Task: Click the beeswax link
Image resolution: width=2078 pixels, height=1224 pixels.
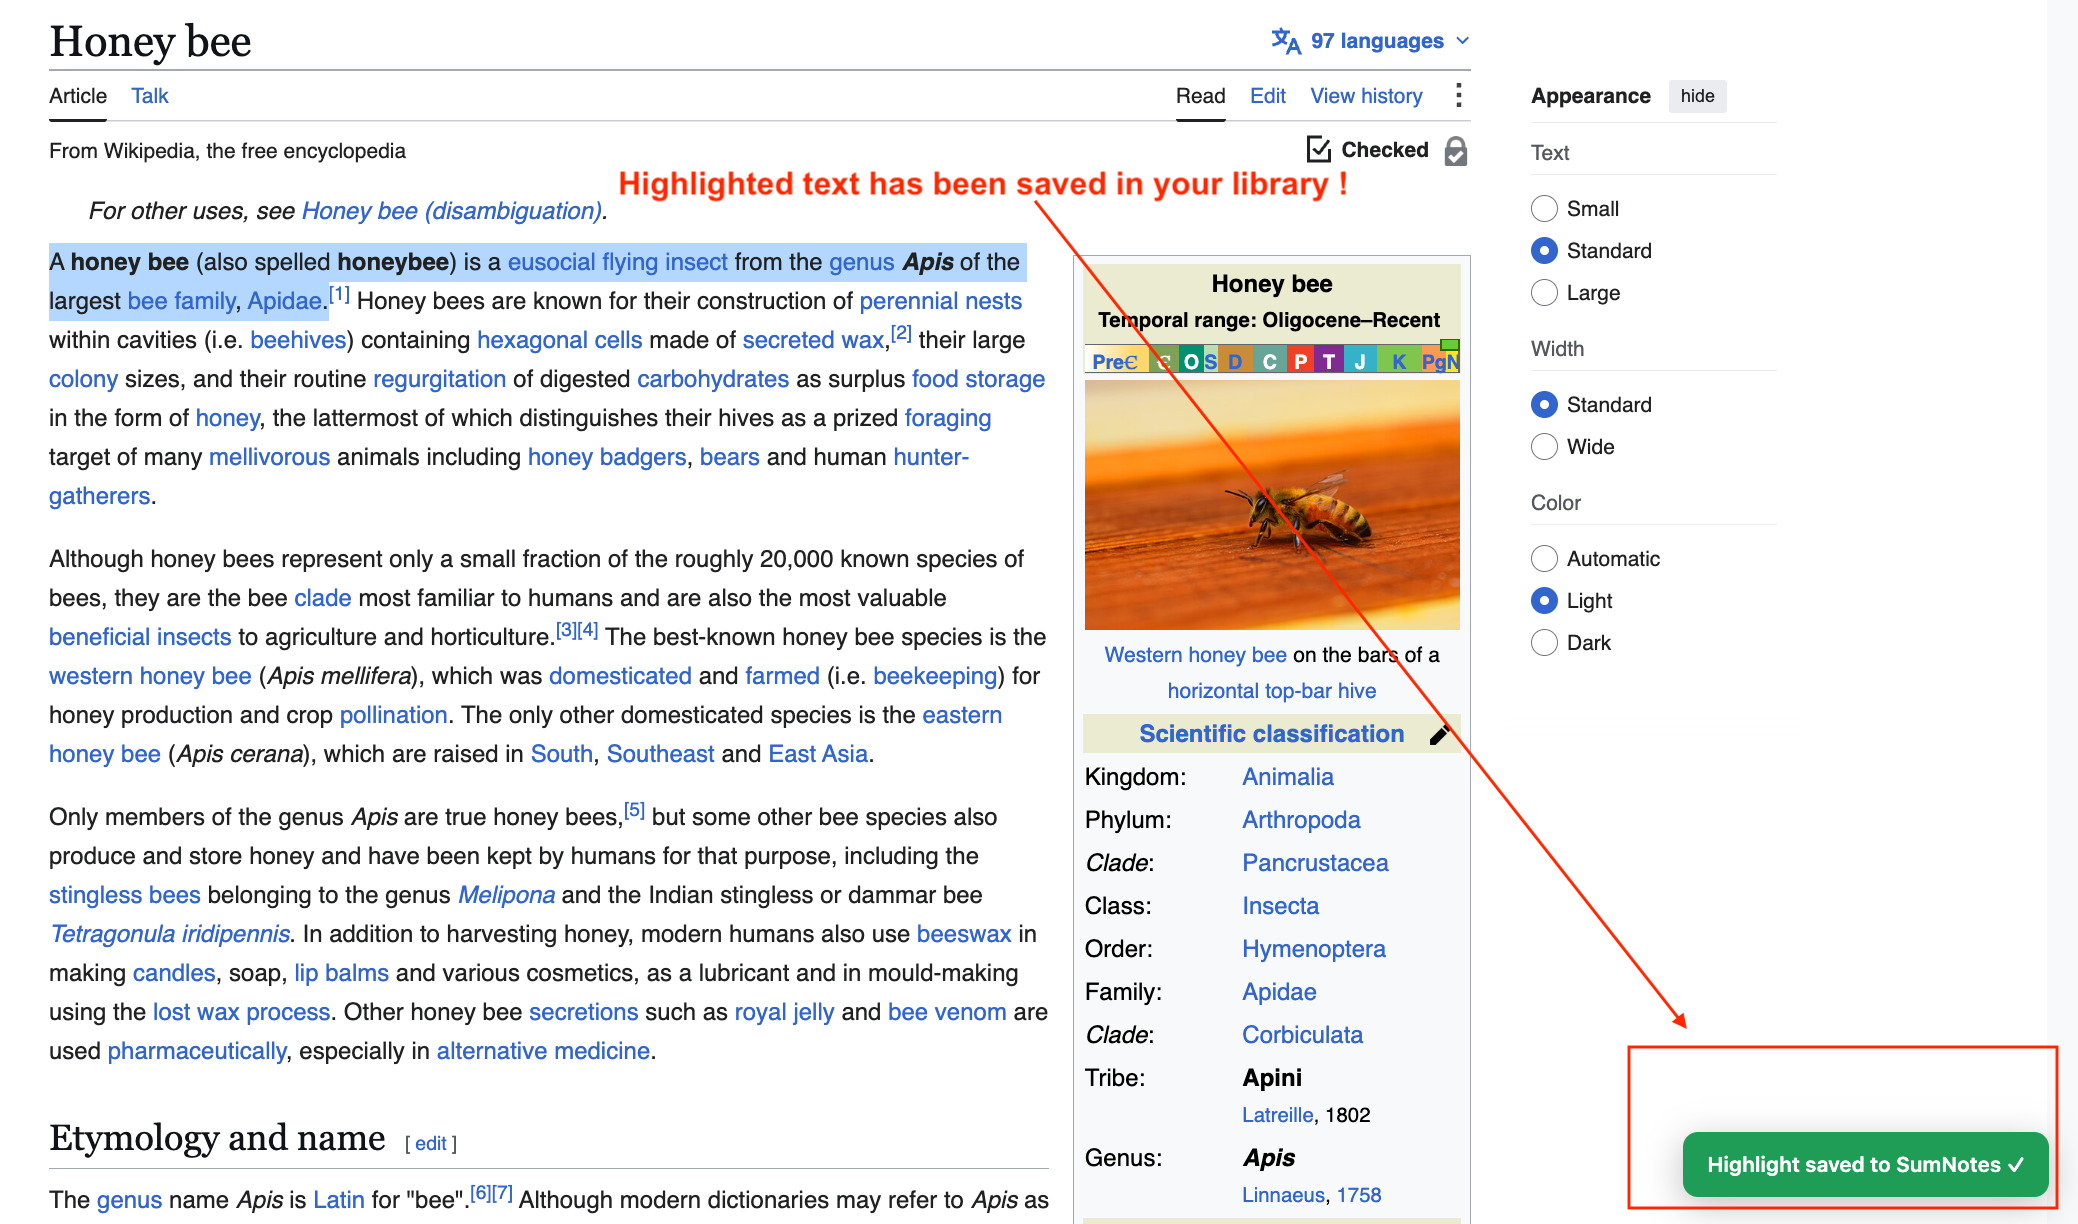Action: pos(964,934)
